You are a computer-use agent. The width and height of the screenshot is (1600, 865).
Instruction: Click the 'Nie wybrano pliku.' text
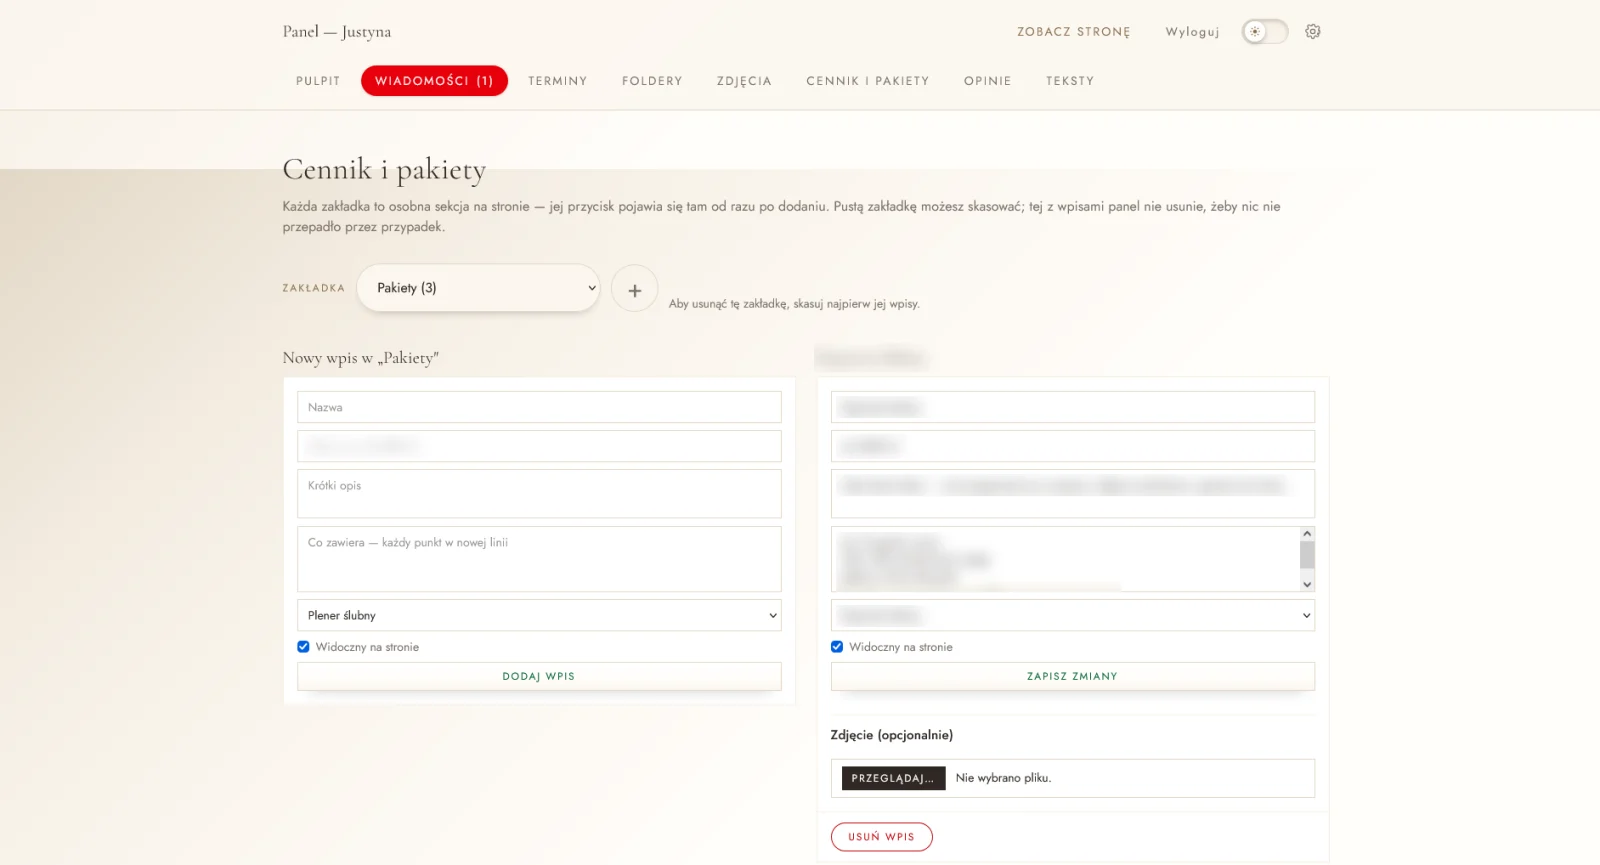point(1003,778)
